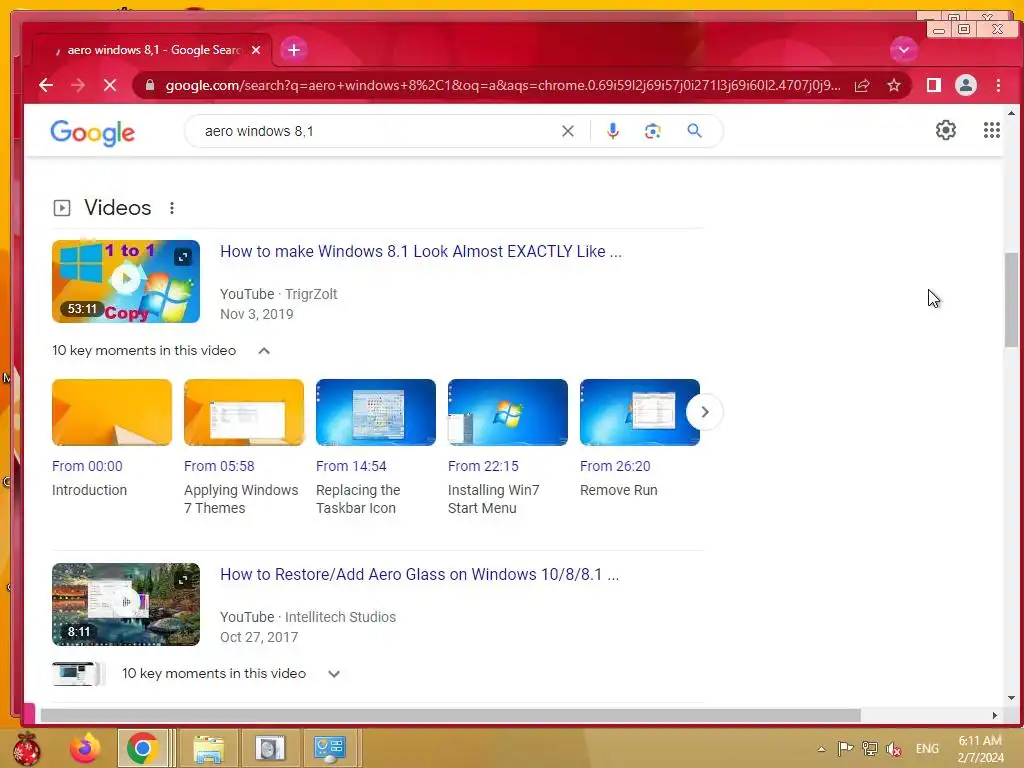Open the tab search dropdown arrow

coord(904,50)
